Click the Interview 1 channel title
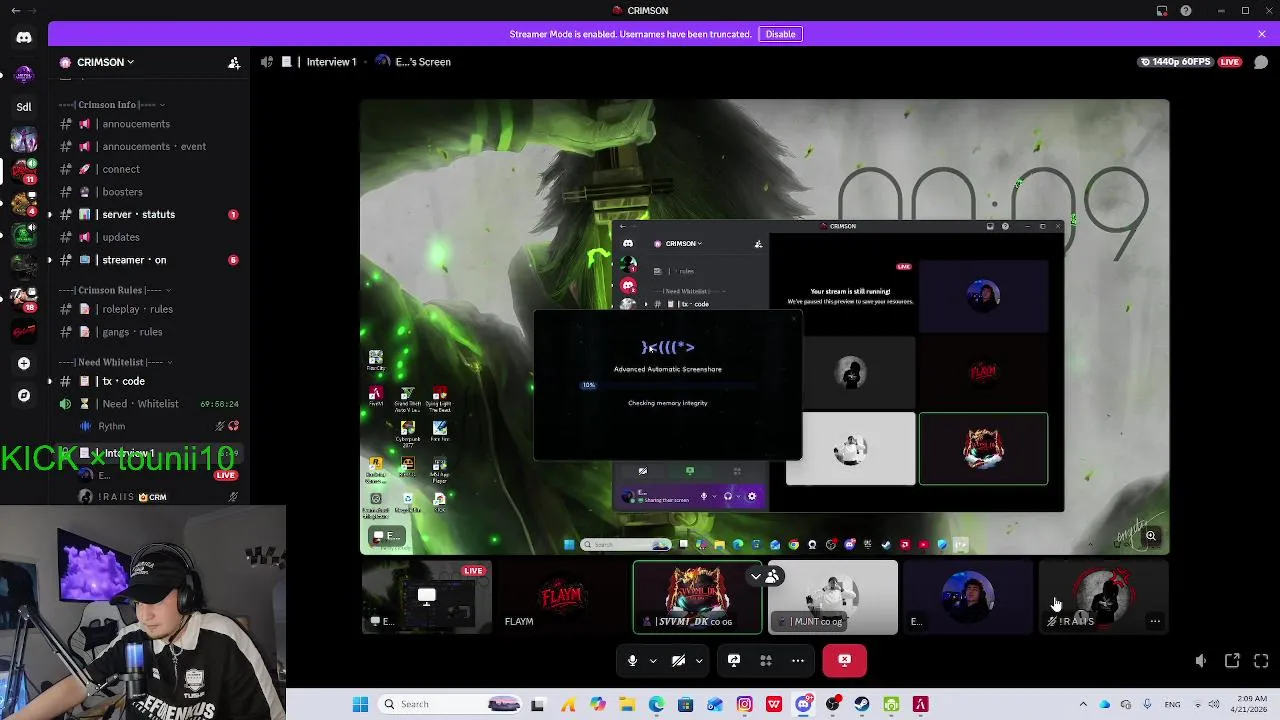The width and height of the screenshot is (1280, 720). click(x=331, y=62)
